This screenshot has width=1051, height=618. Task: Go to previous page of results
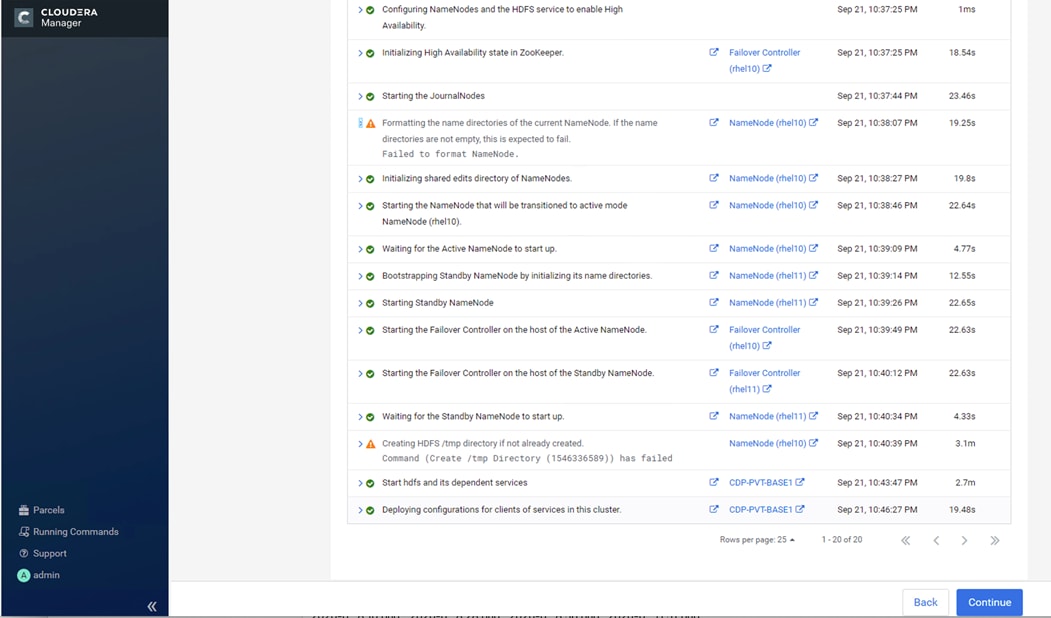point(936,540)
